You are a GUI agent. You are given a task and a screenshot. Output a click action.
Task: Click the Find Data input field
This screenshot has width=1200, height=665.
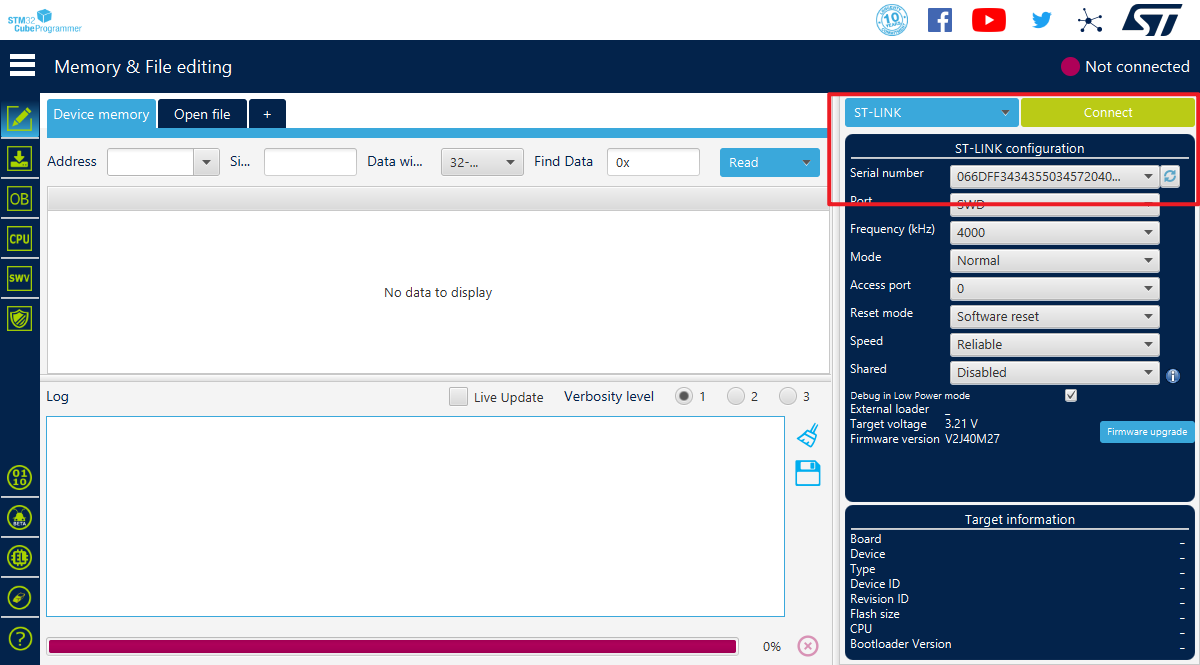click(x=653, y=162)
